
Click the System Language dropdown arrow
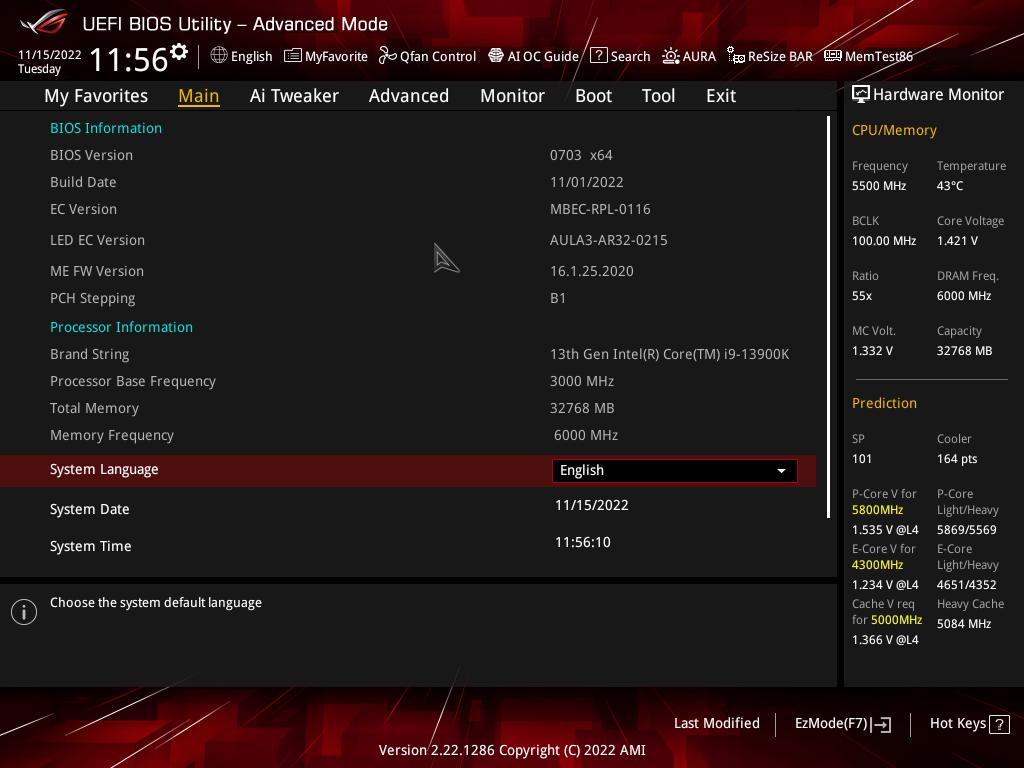point(781,471)
